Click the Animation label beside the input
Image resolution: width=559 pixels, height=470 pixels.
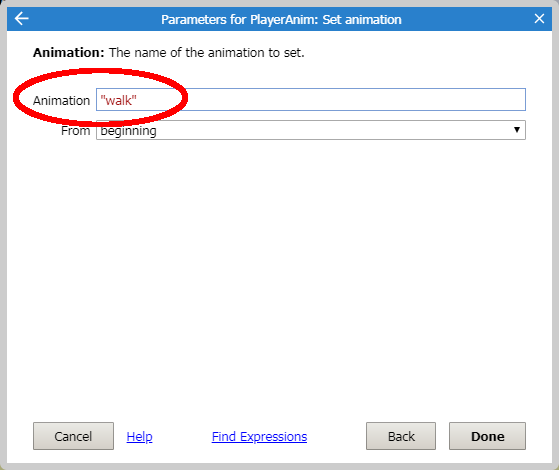pos(61,101)
